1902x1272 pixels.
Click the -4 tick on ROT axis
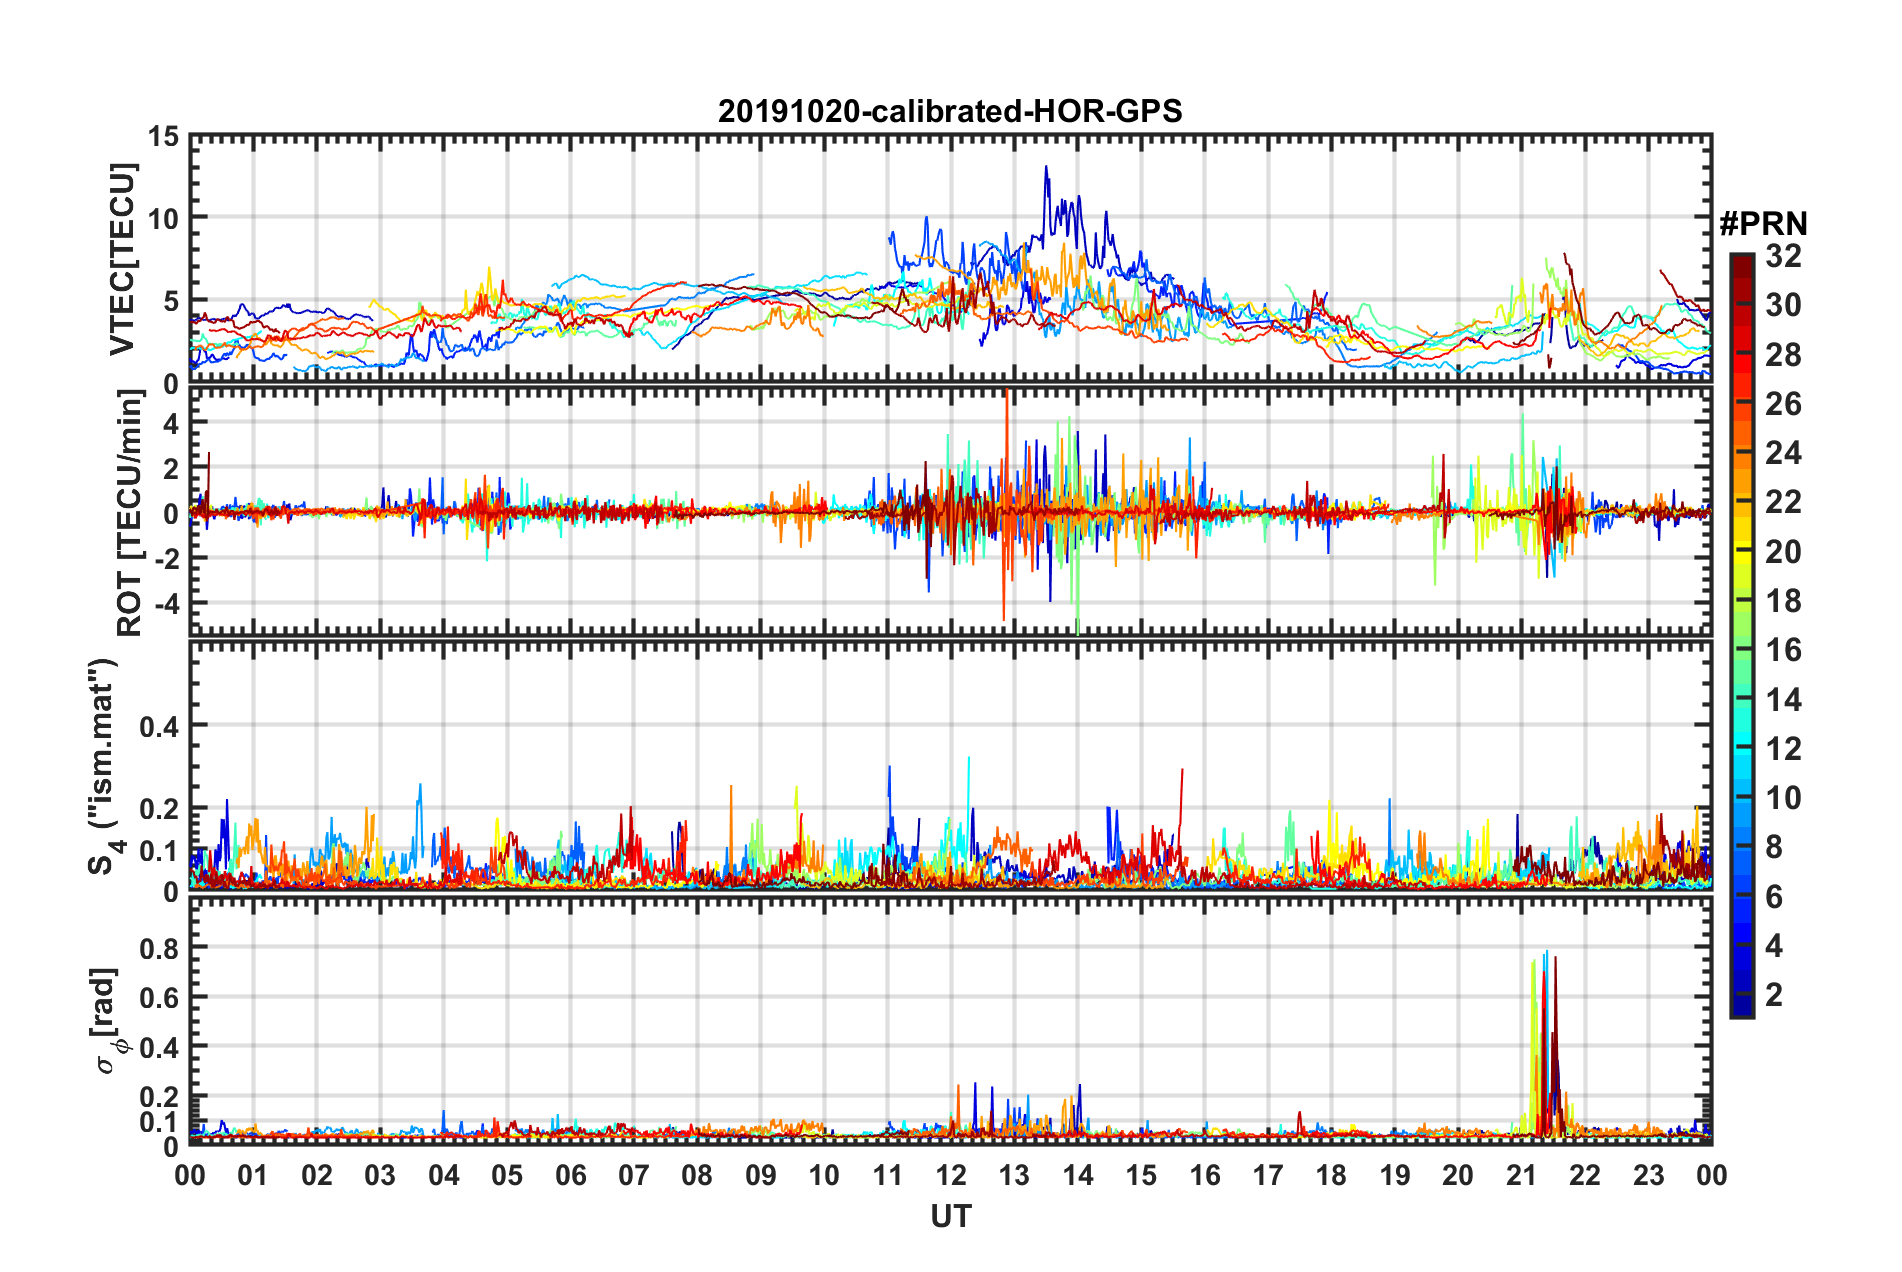tap(167, 605)
